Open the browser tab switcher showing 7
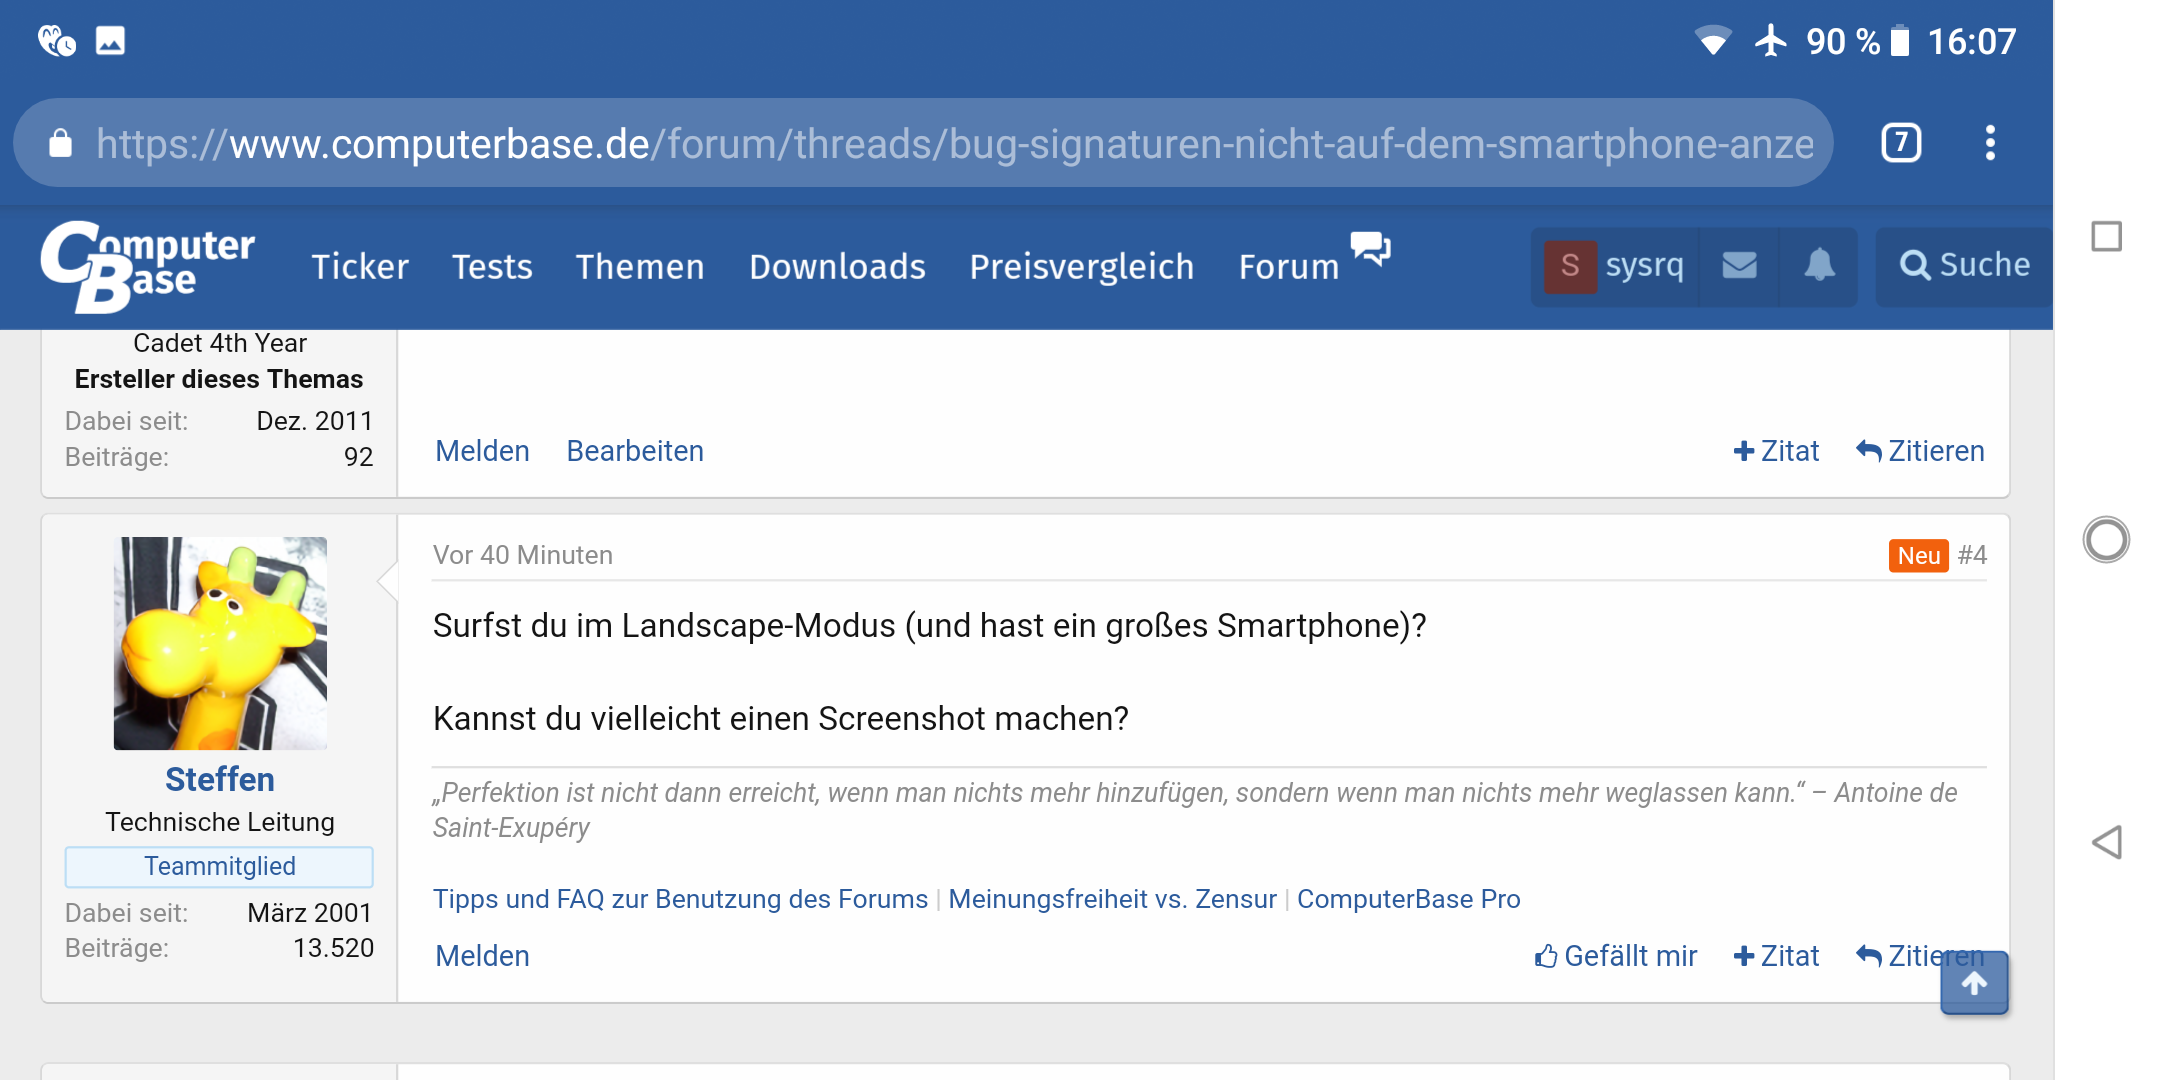The image size is (2160, 1080). pos(1901,143)
